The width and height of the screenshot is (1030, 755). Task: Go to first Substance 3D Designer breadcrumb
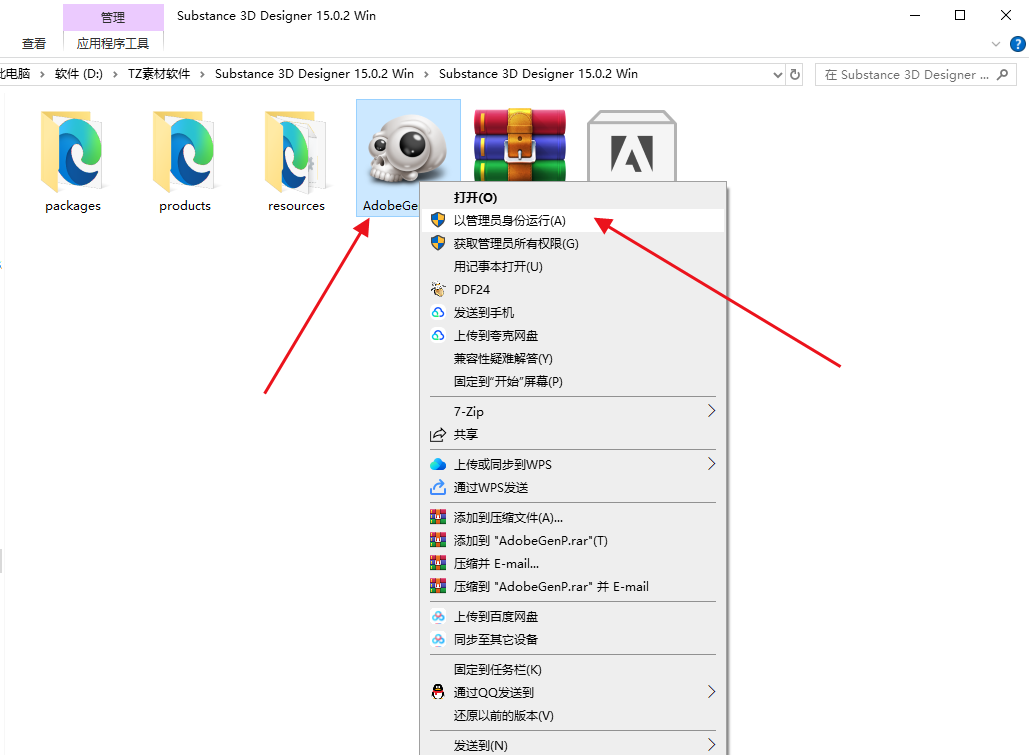coord(314,74)
